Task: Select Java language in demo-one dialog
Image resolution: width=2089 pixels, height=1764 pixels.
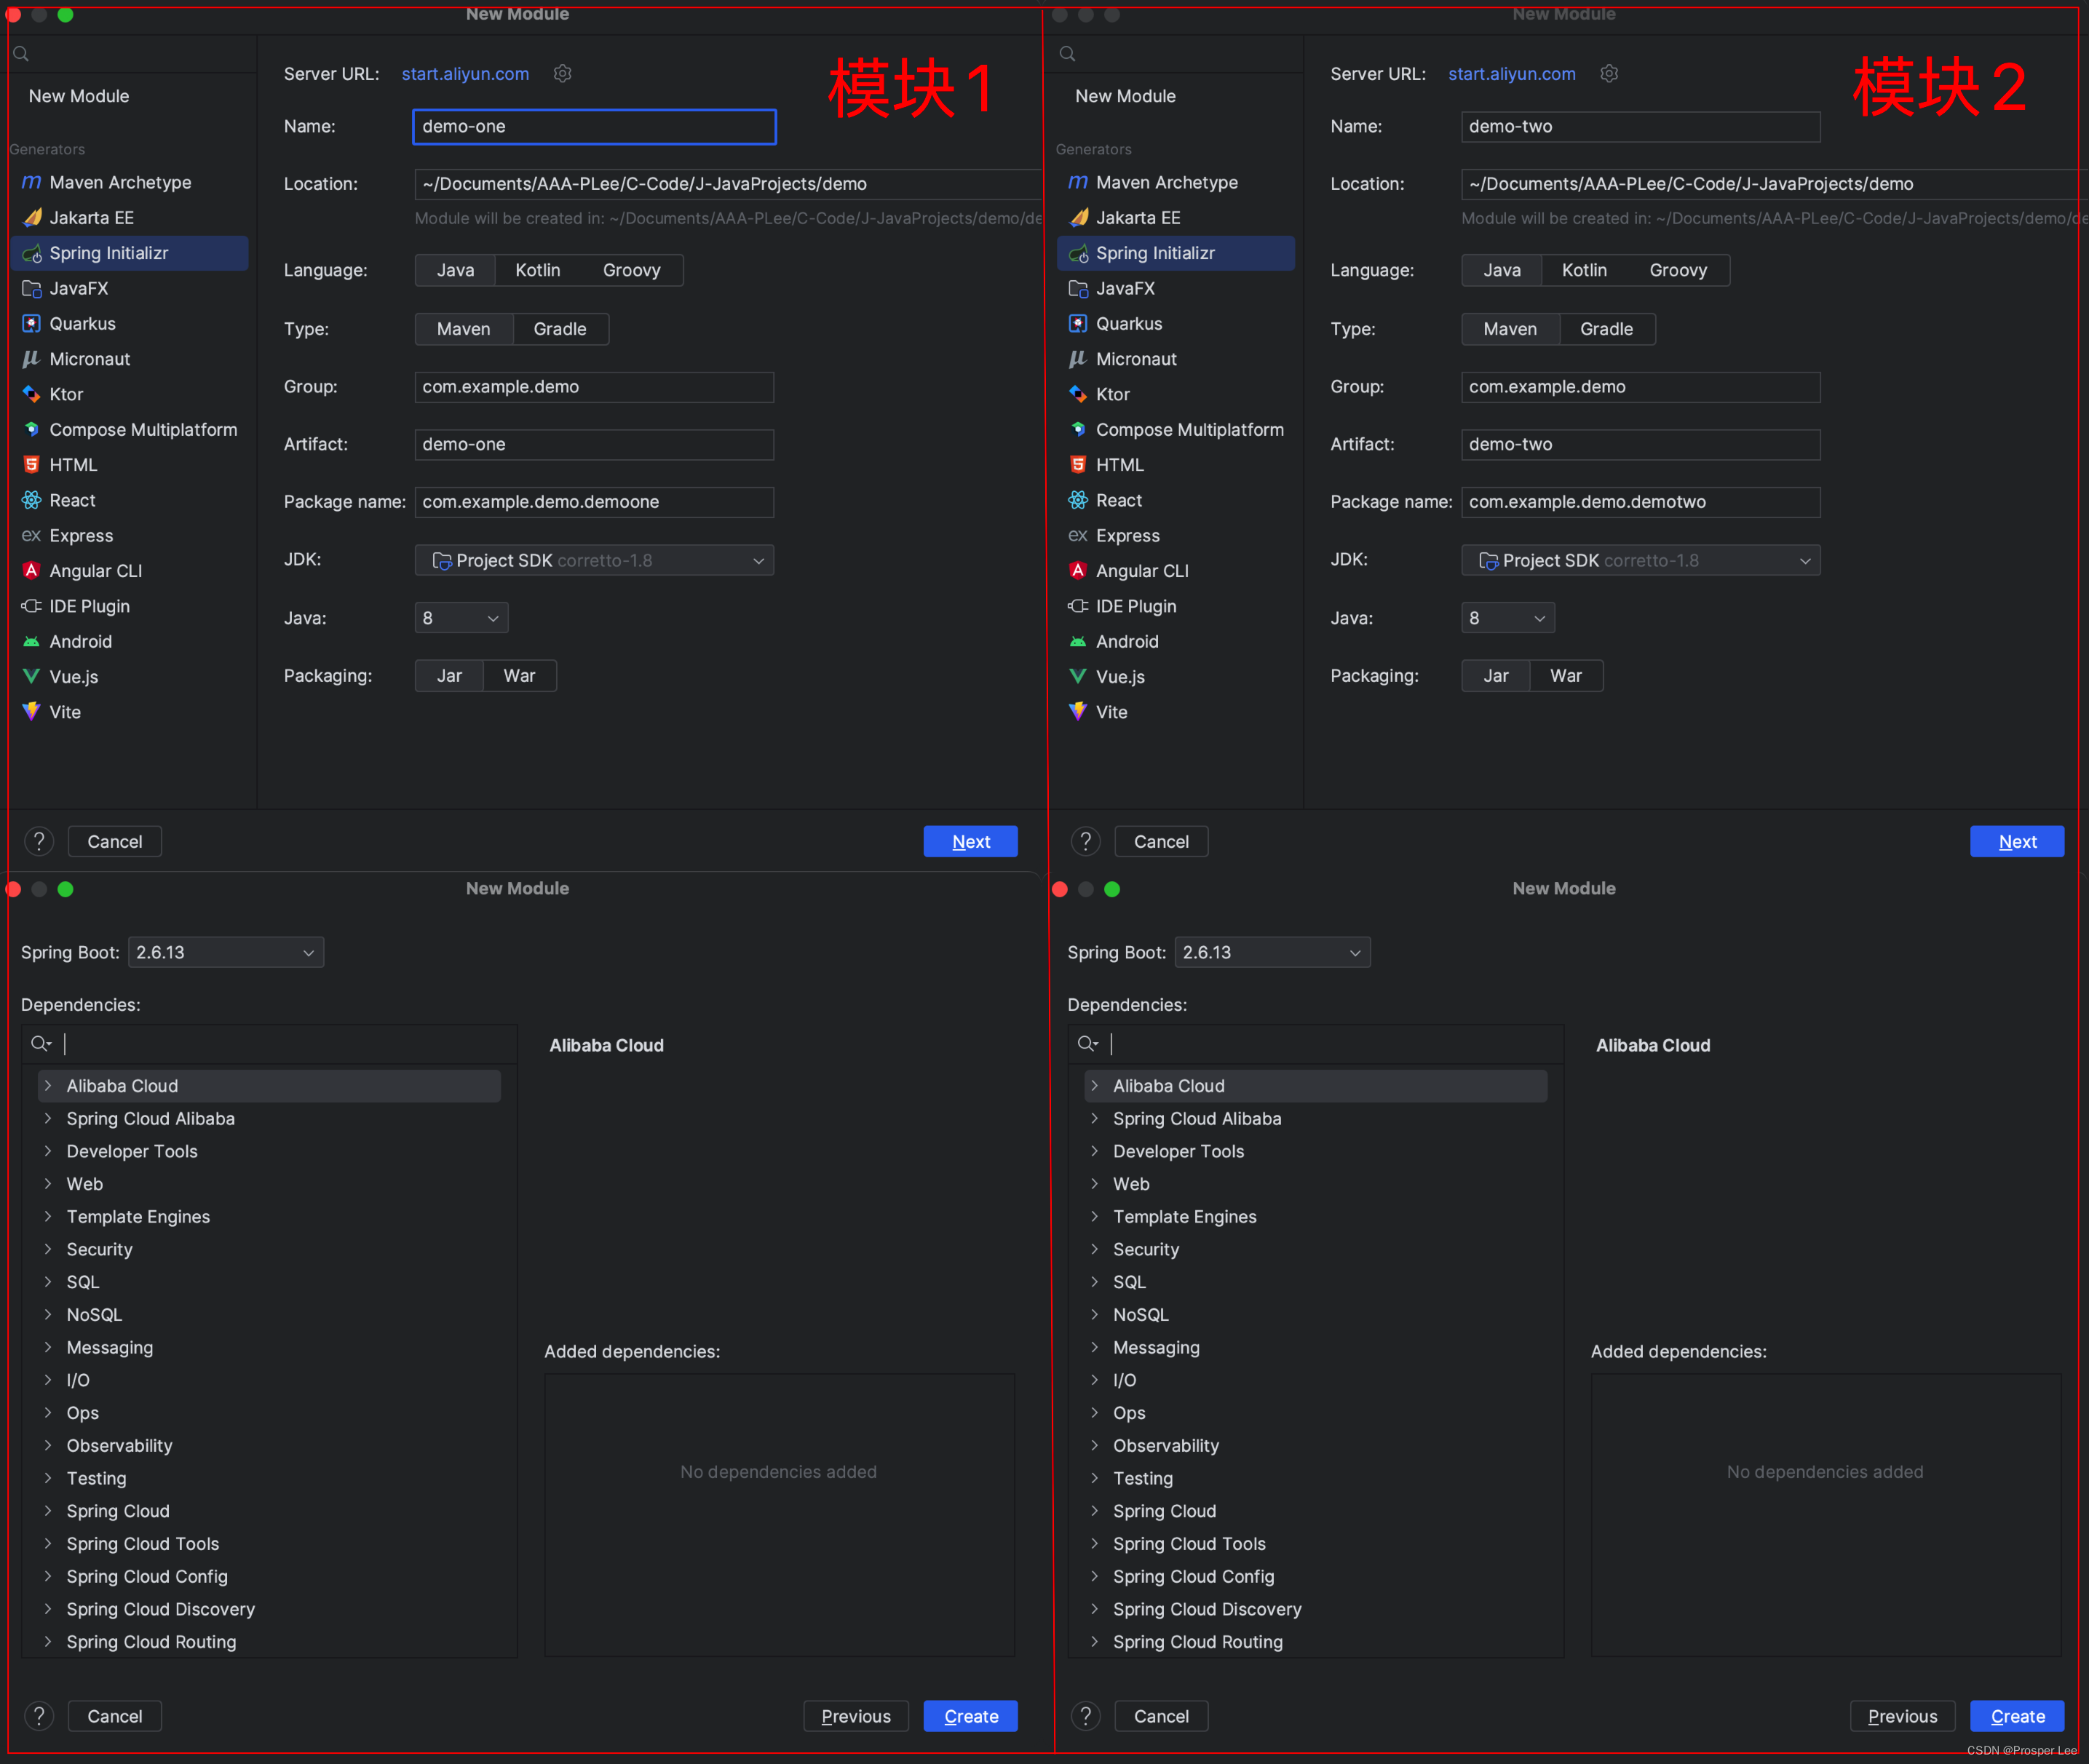Action: tap(455, 270)
